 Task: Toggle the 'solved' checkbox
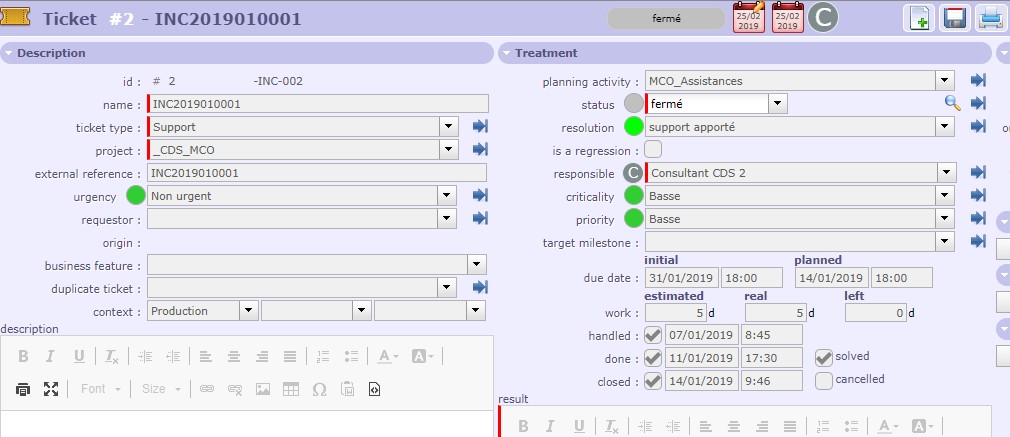pyautogui.click(x=824, y=357)
